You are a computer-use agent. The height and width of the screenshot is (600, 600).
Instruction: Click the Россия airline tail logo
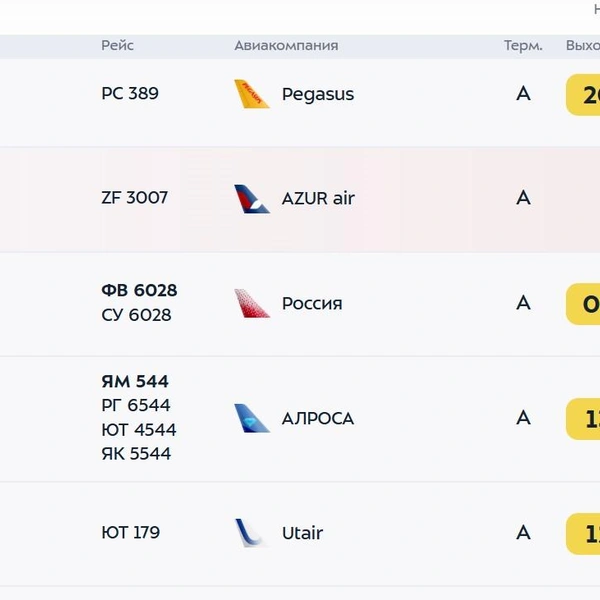(252, 303)
